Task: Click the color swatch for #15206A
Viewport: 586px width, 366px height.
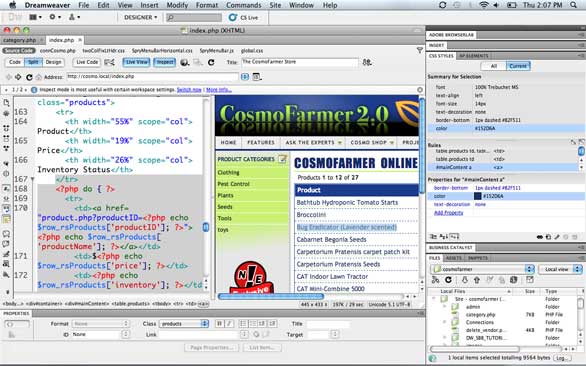Action: (x=478, y=196)
